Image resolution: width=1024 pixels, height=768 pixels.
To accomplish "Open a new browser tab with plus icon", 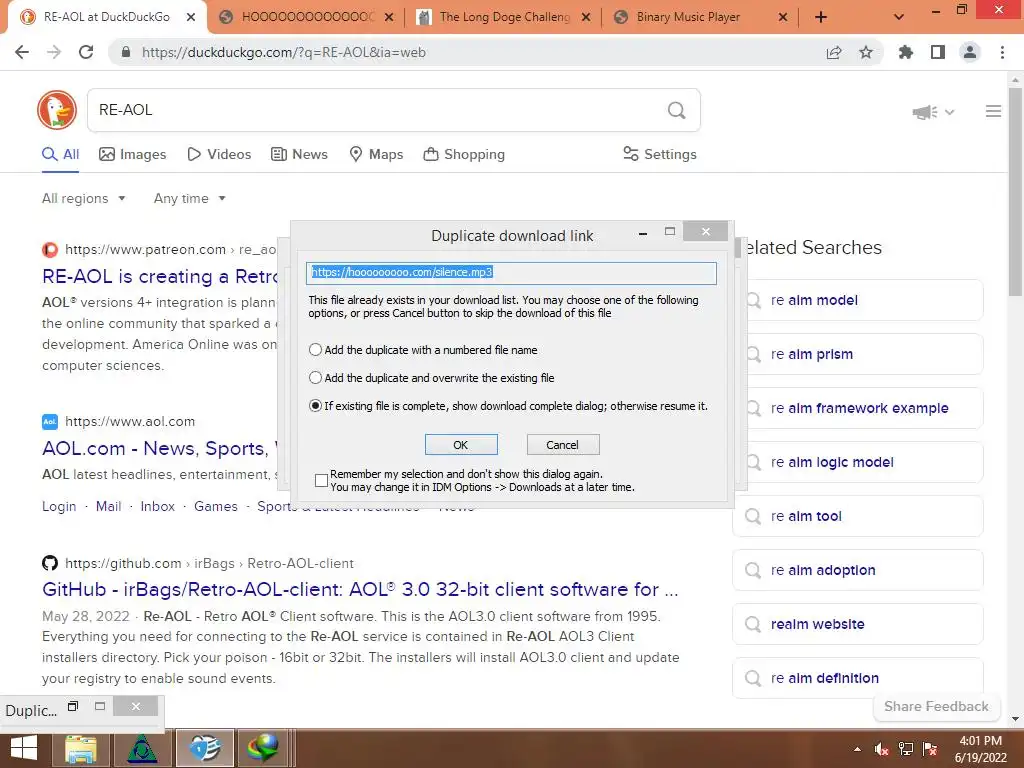I will [x=821, y=18].
